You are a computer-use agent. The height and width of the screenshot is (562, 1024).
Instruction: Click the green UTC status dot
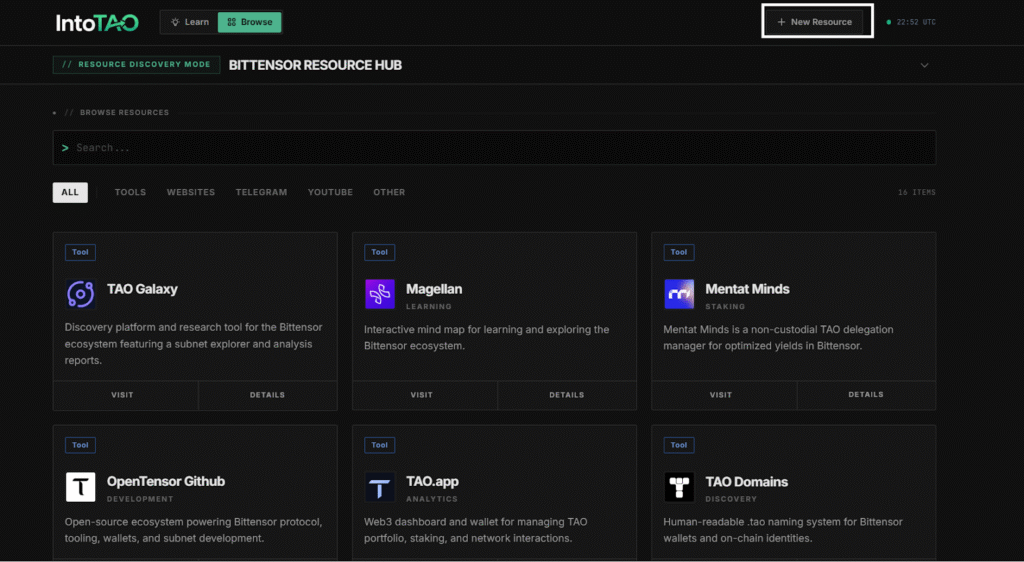pyautogui.click(x=889, y=22)
